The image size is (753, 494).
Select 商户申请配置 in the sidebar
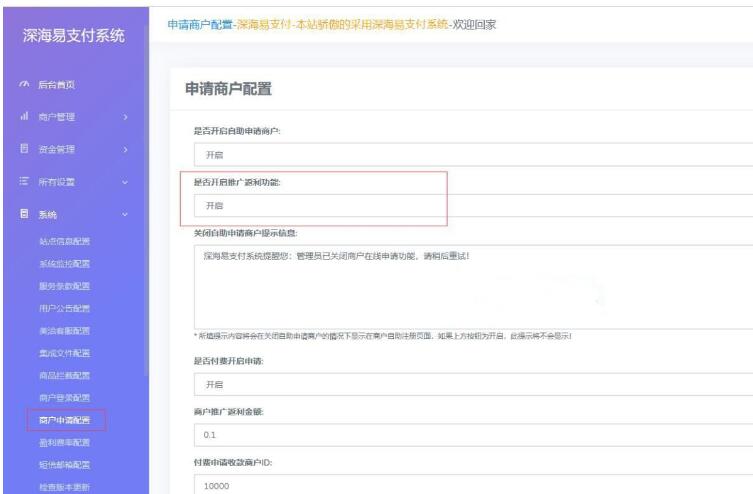click(64, 420)
